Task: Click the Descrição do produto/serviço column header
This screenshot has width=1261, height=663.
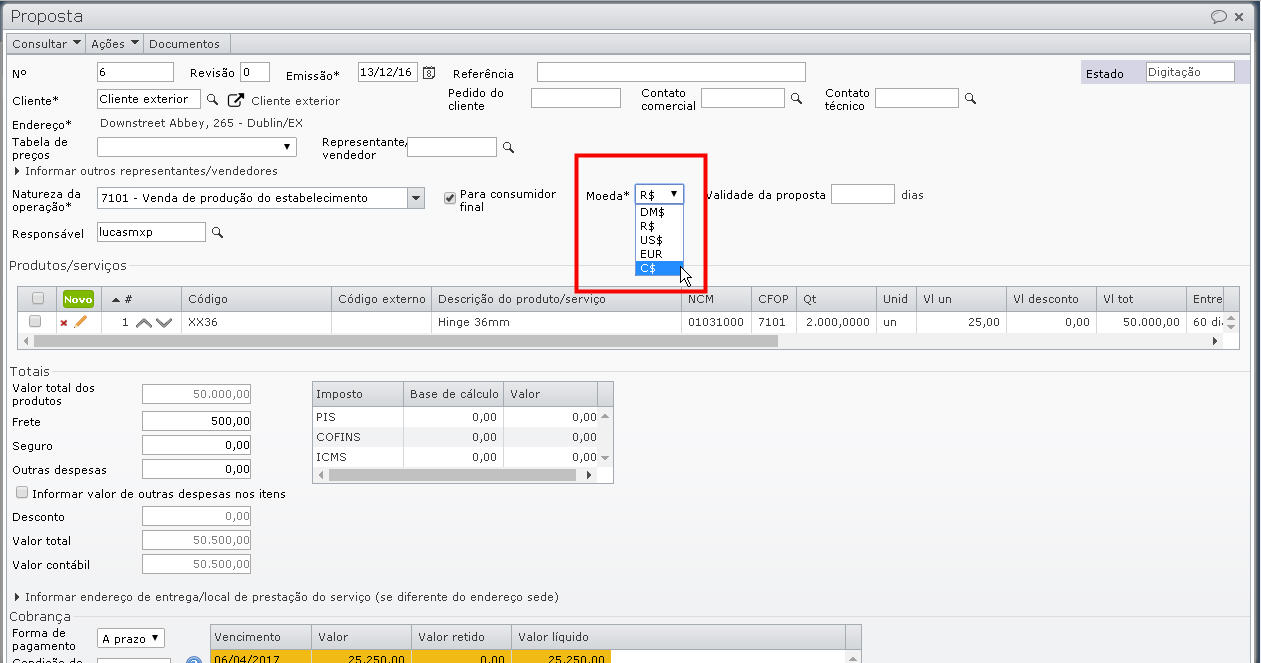Action: pyautogui.click(x=556, y=299)
